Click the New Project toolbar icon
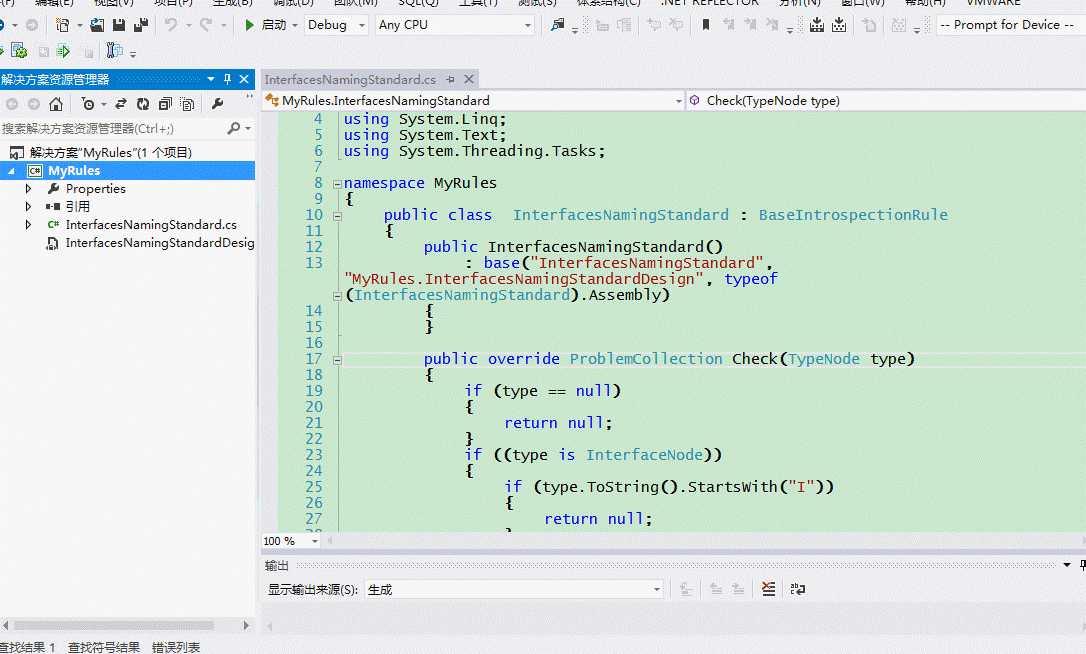Screen dimensions: 1086x654 (62, 26)
